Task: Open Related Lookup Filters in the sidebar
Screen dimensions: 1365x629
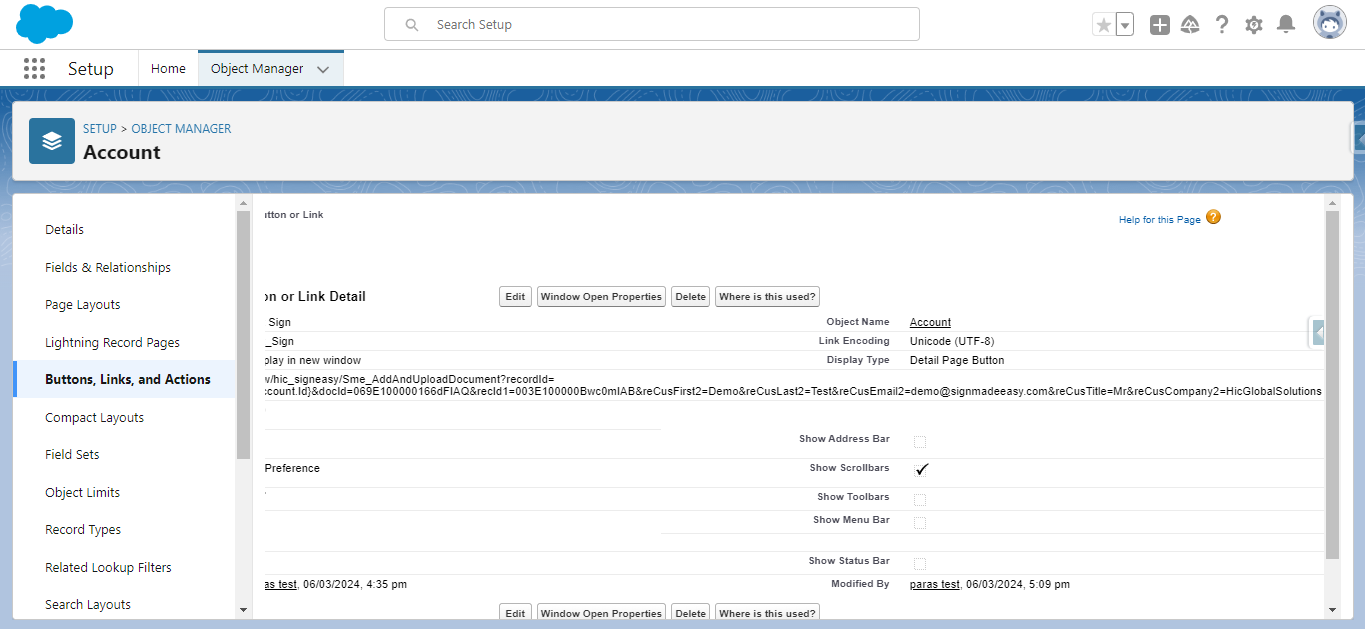Action: (109, 568)
